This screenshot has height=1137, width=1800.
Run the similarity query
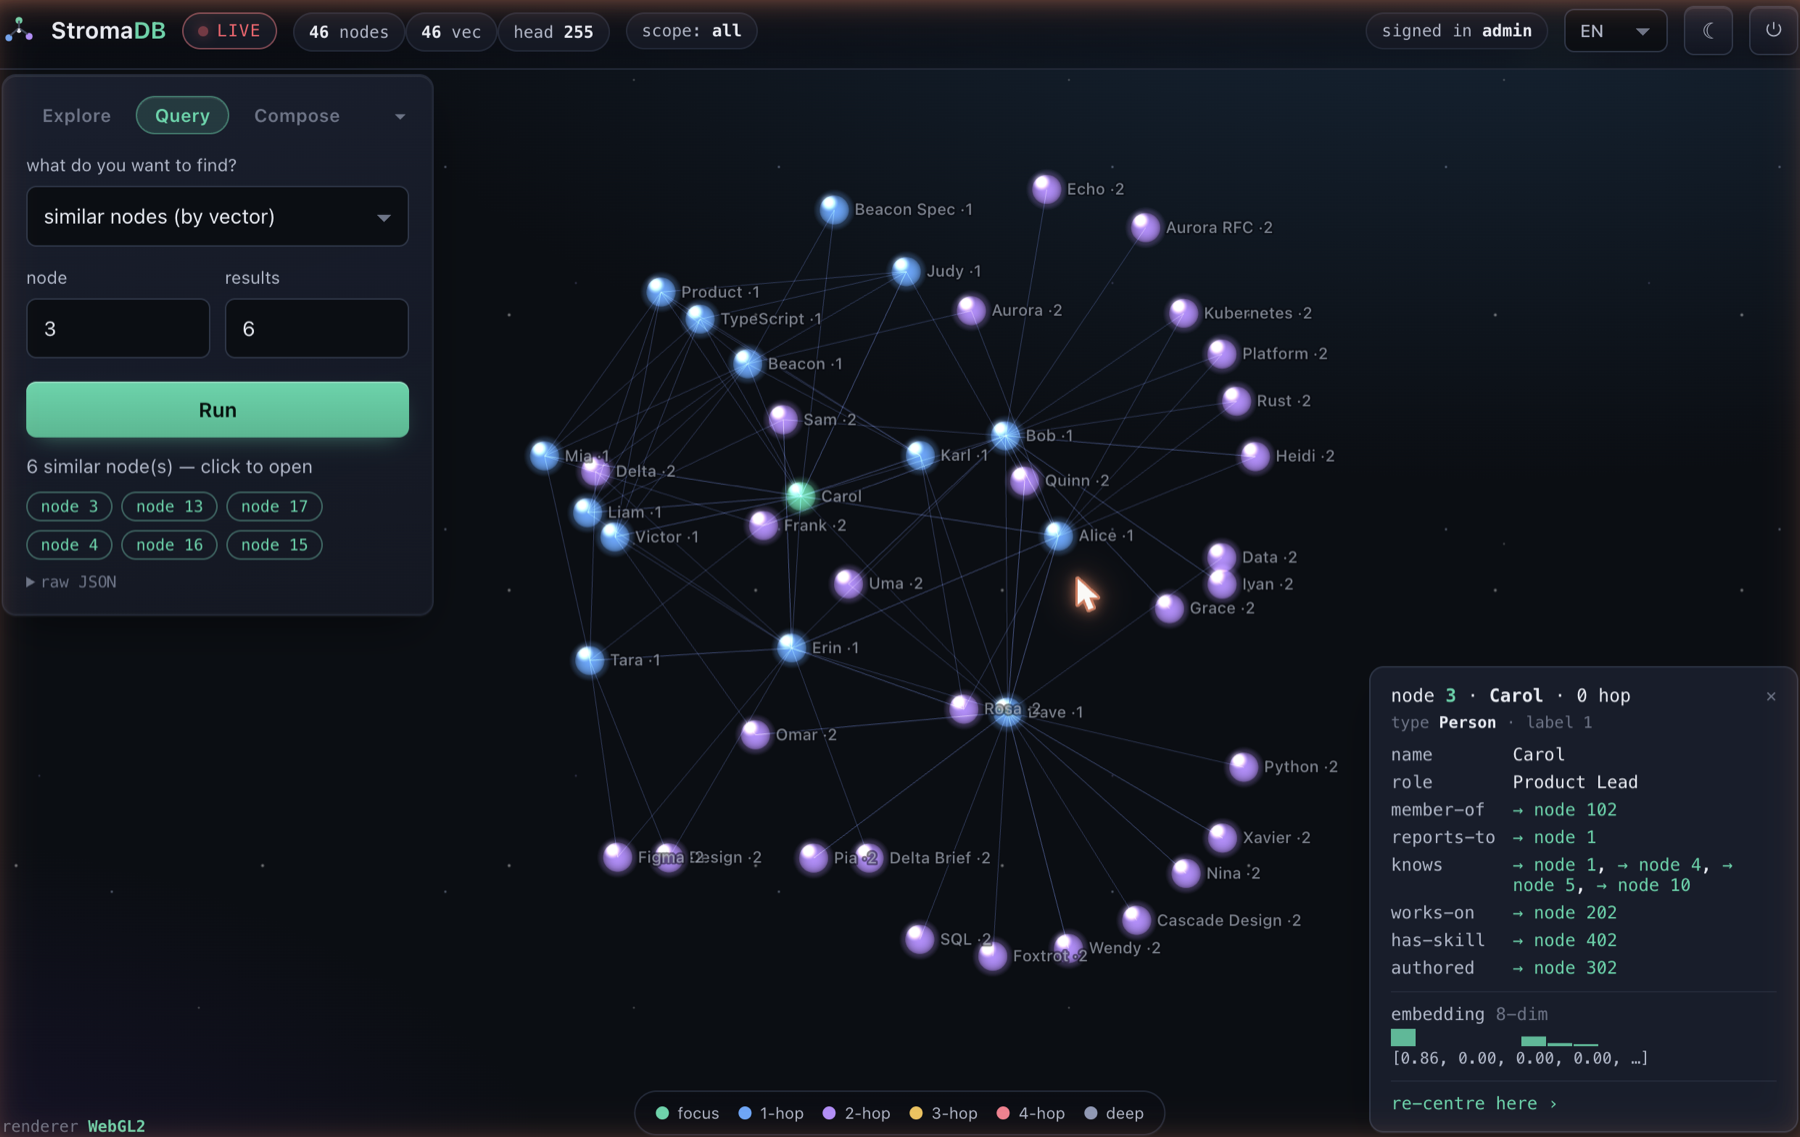(217, 409)
